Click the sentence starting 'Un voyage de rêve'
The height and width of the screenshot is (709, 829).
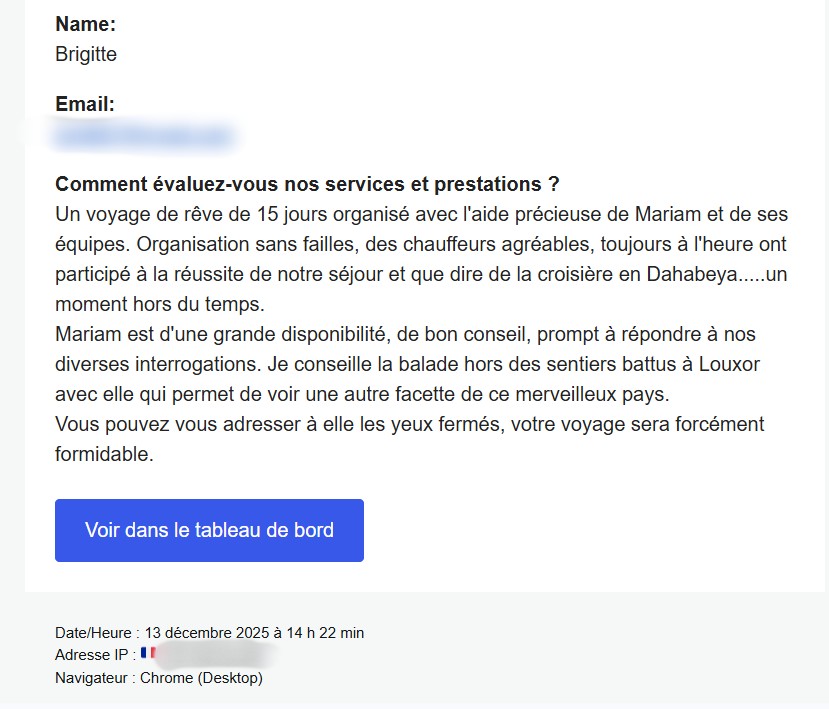(300, 215)
